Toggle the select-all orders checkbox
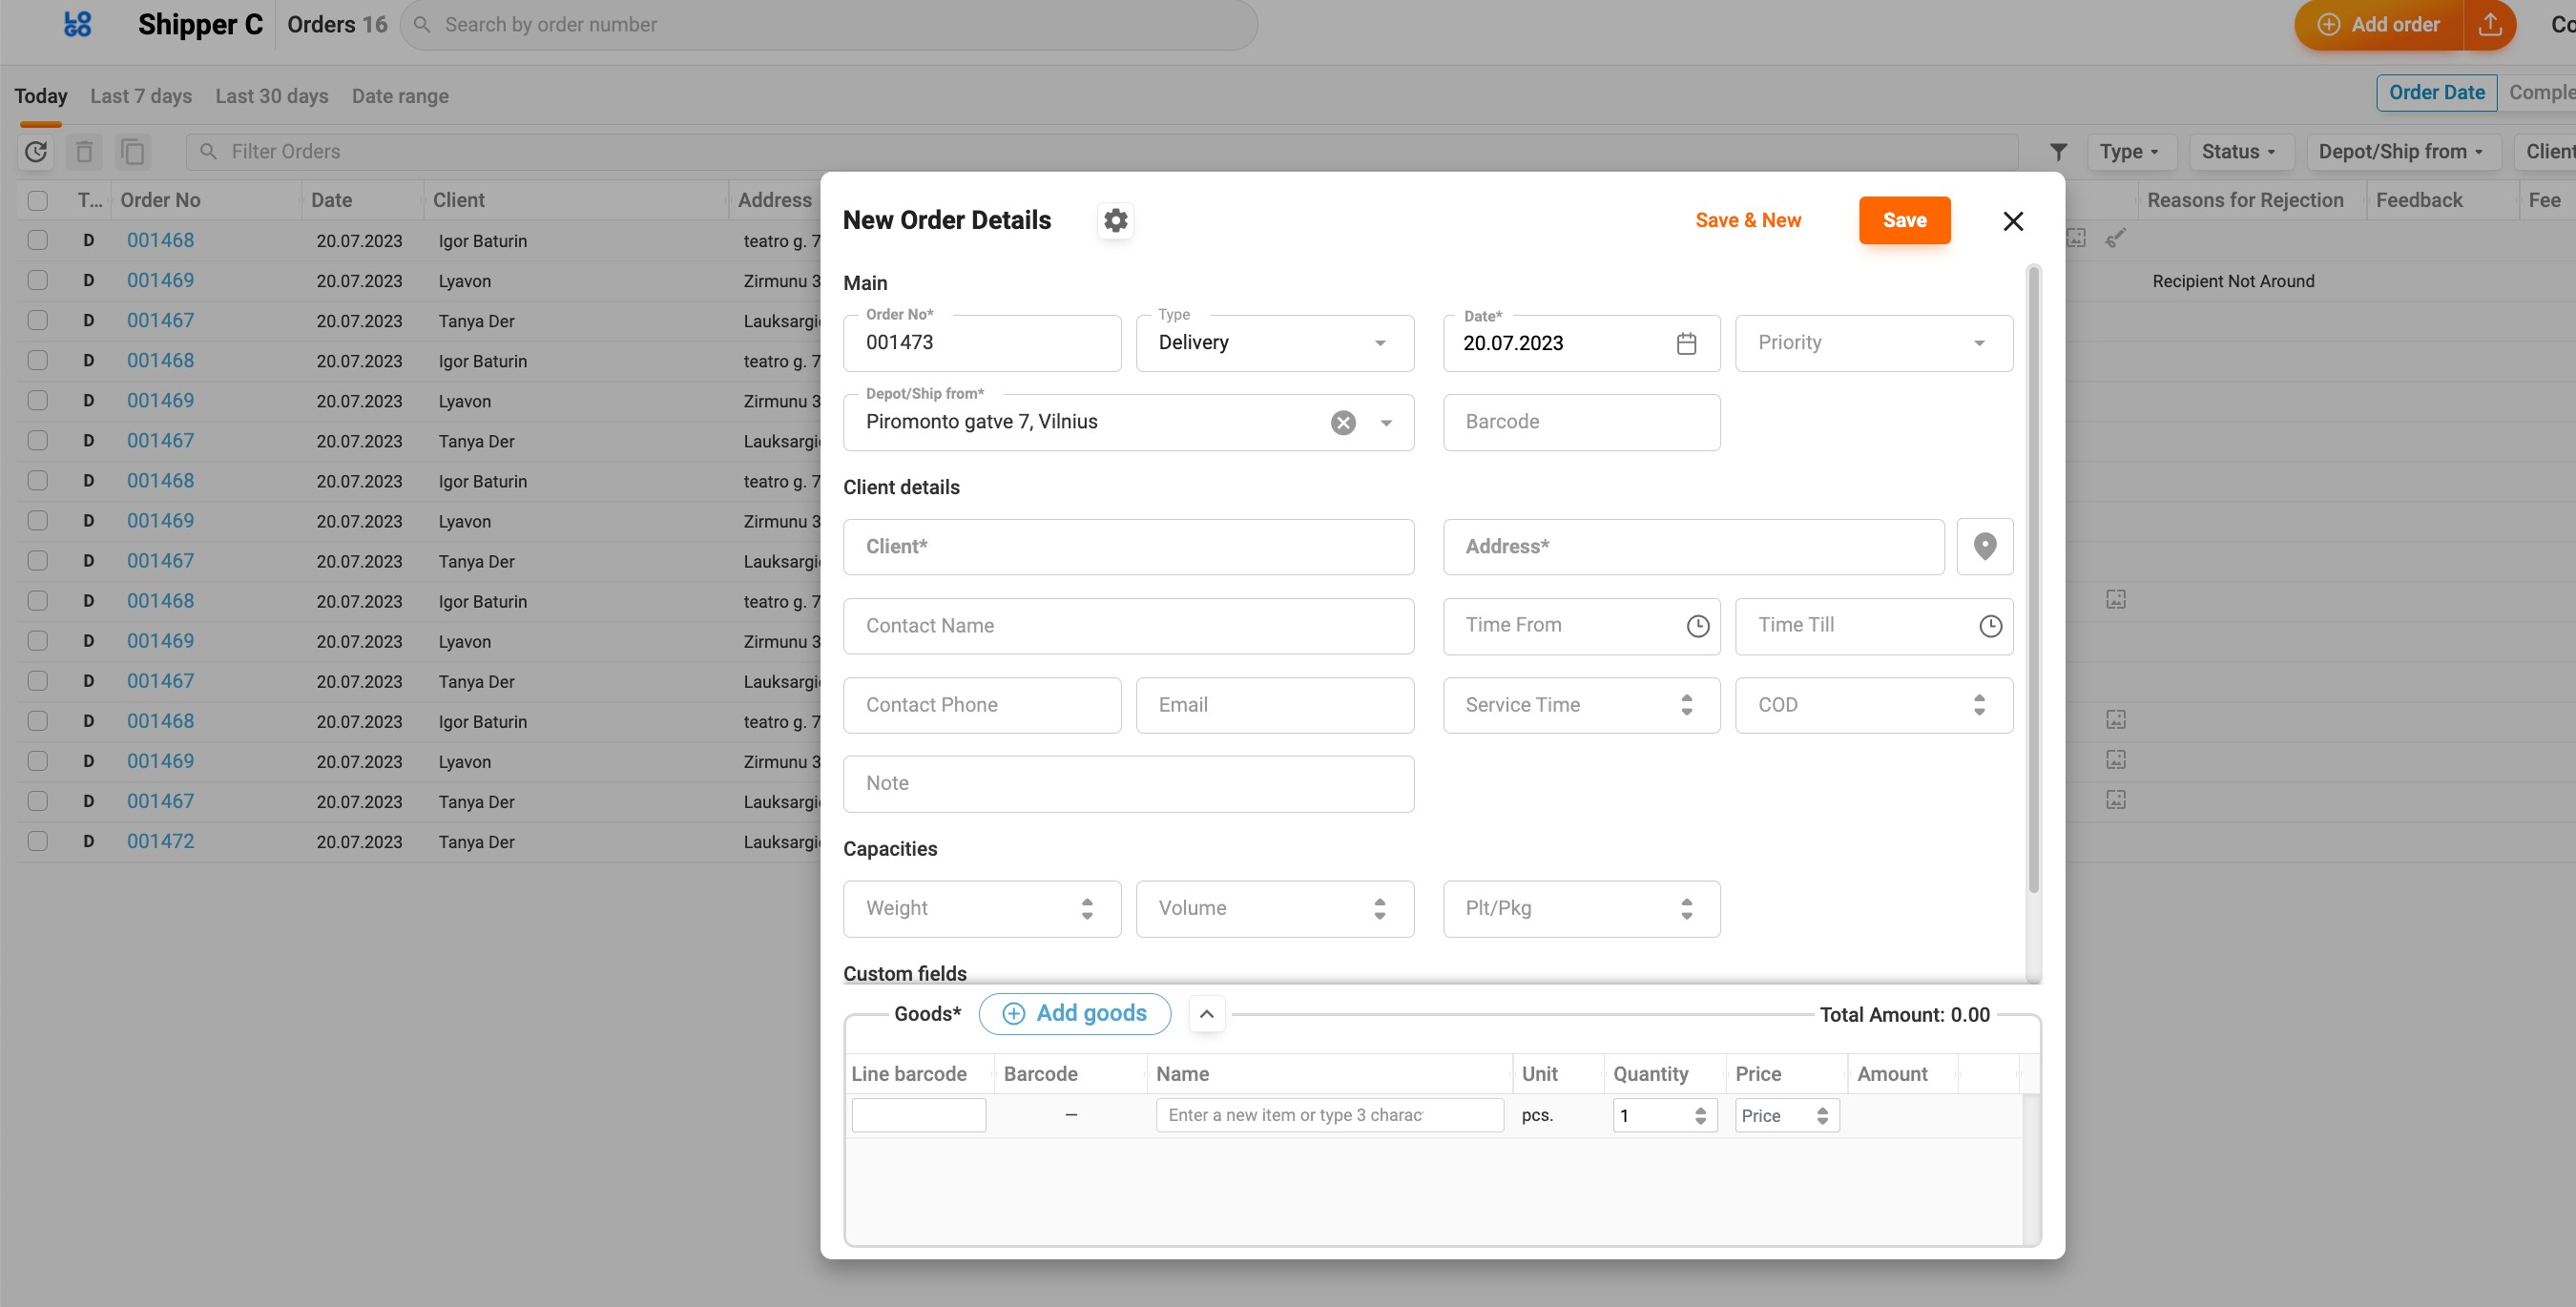 pos(38,200)
